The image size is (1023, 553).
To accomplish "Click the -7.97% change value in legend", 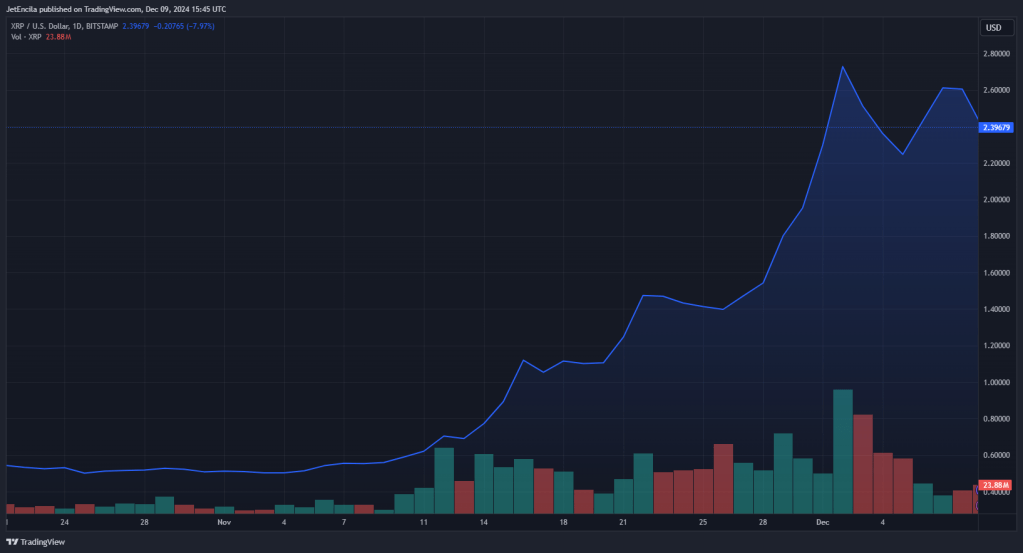I will 201,26.
